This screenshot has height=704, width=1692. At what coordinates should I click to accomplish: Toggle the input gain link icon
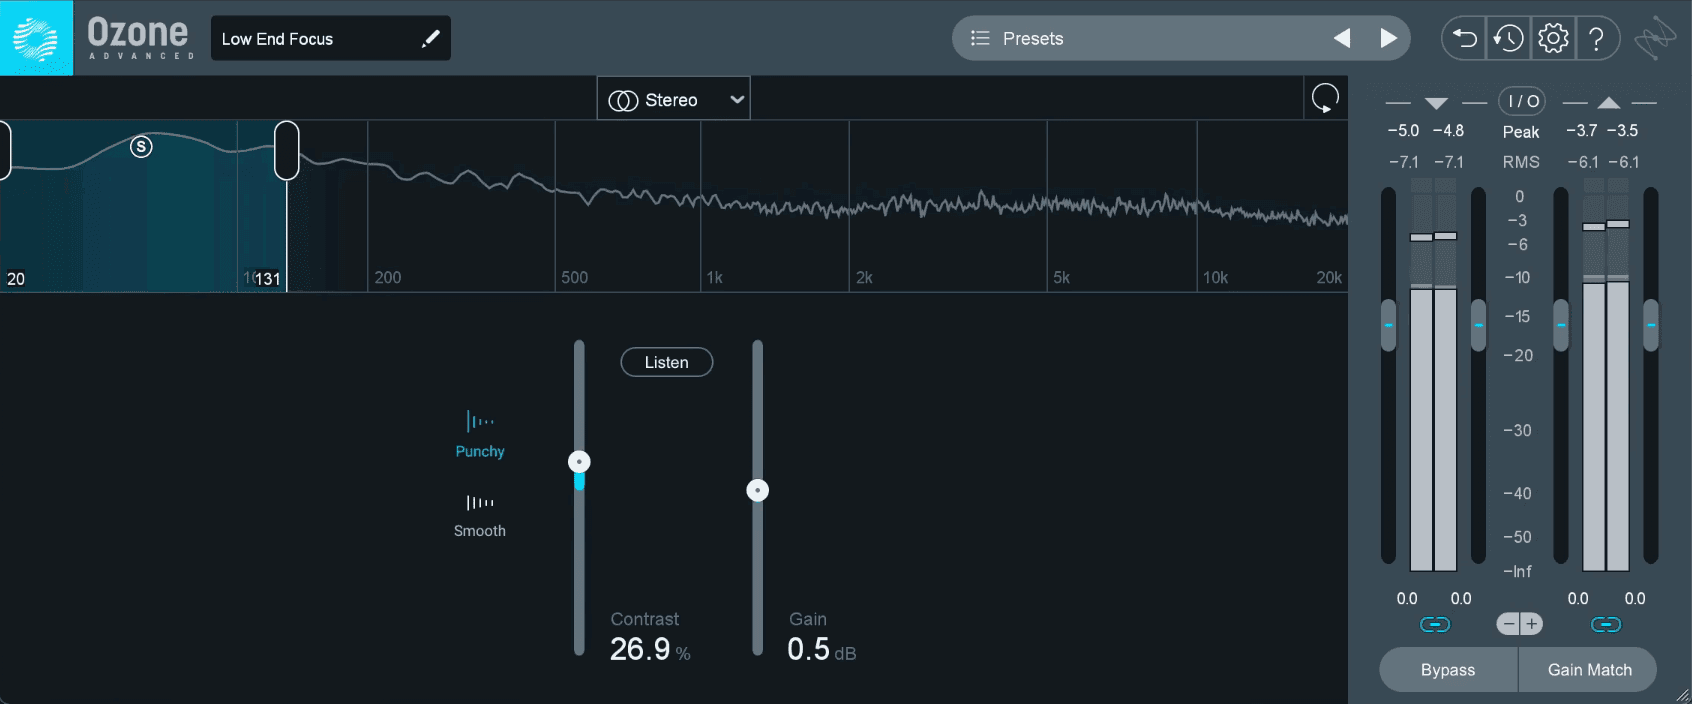pos(1435,625)
